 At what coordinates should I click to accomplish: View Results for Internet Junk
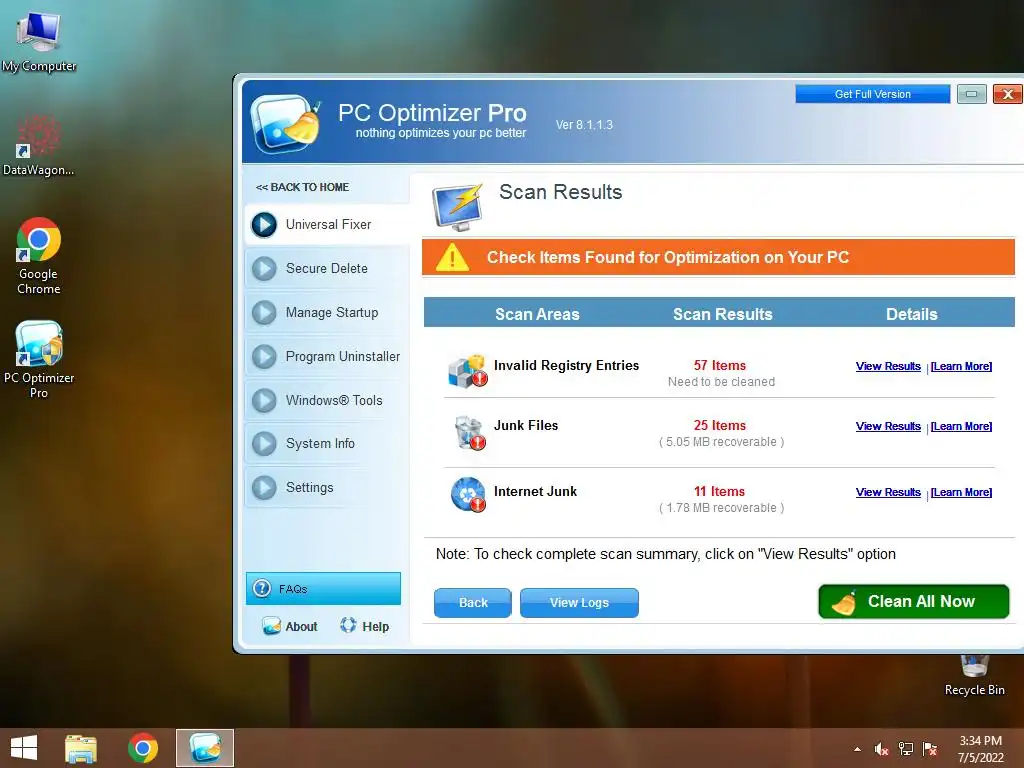click(888, 492)
